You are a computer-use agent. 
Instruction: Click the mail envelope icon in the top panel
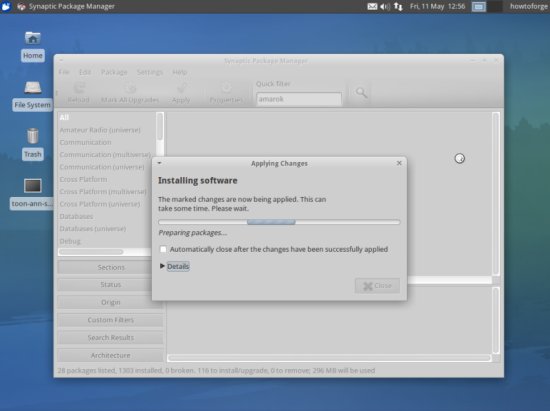pos(372,6)
